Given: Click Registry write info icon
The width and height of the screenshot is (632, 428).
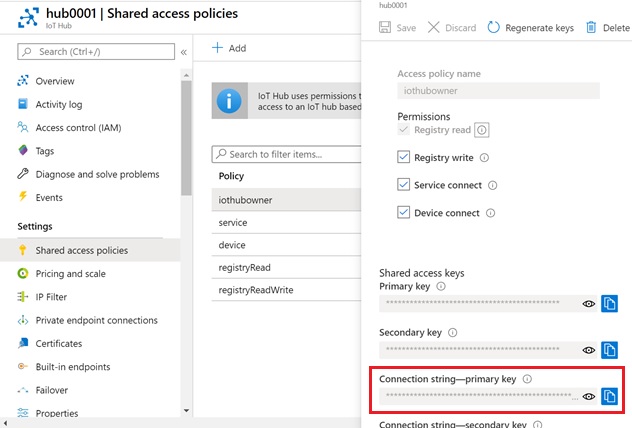Looking at the screenshot, I should pos(484,158).
